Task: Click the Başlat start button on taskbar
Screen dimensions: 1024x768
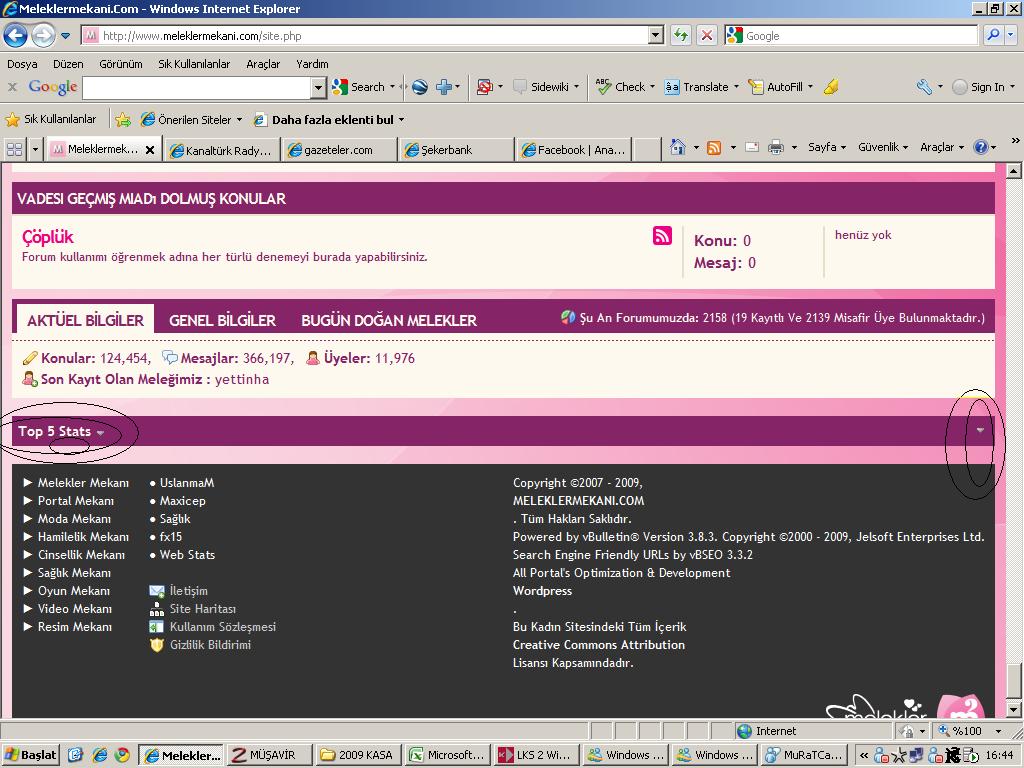Action: tap(30, 755)
